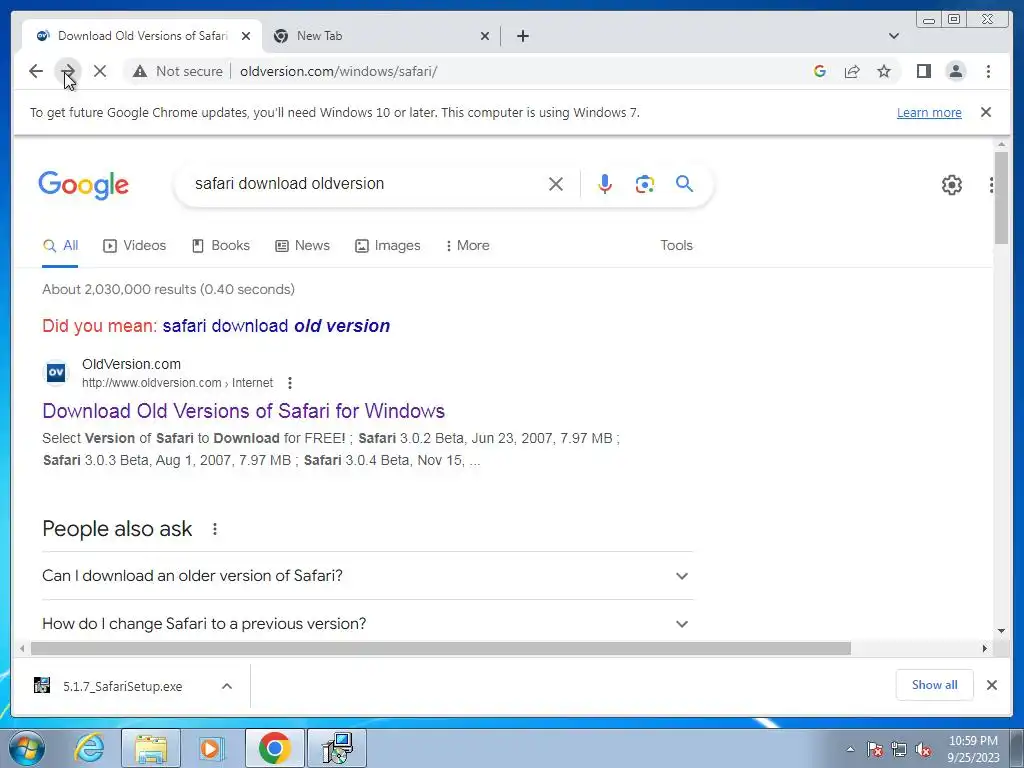
Task: Toggle Chrome side panel
Action: pos(923,71)
